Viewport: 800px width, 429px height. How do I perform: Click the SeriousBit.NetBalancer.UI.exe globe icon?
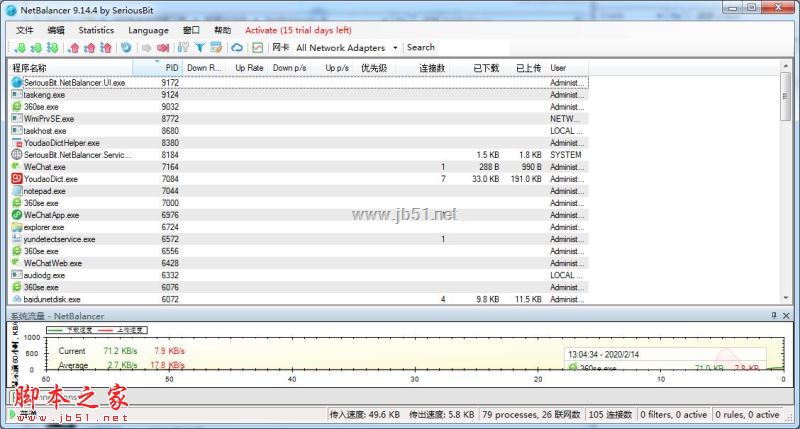pyautogui.click(x=17, y=82)
